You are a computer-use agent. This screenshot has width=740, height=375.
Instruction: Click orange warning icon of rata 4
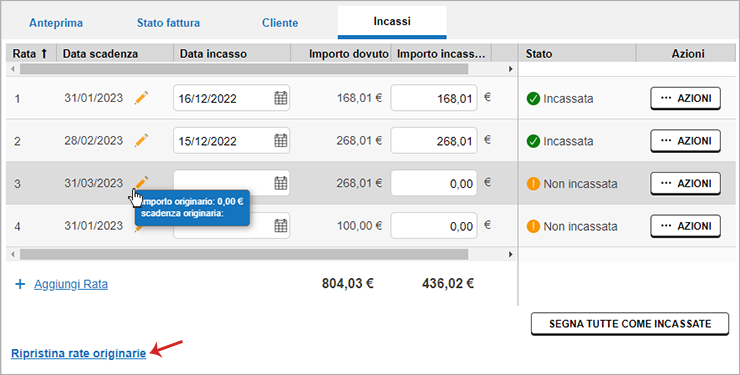click(533, 226)
